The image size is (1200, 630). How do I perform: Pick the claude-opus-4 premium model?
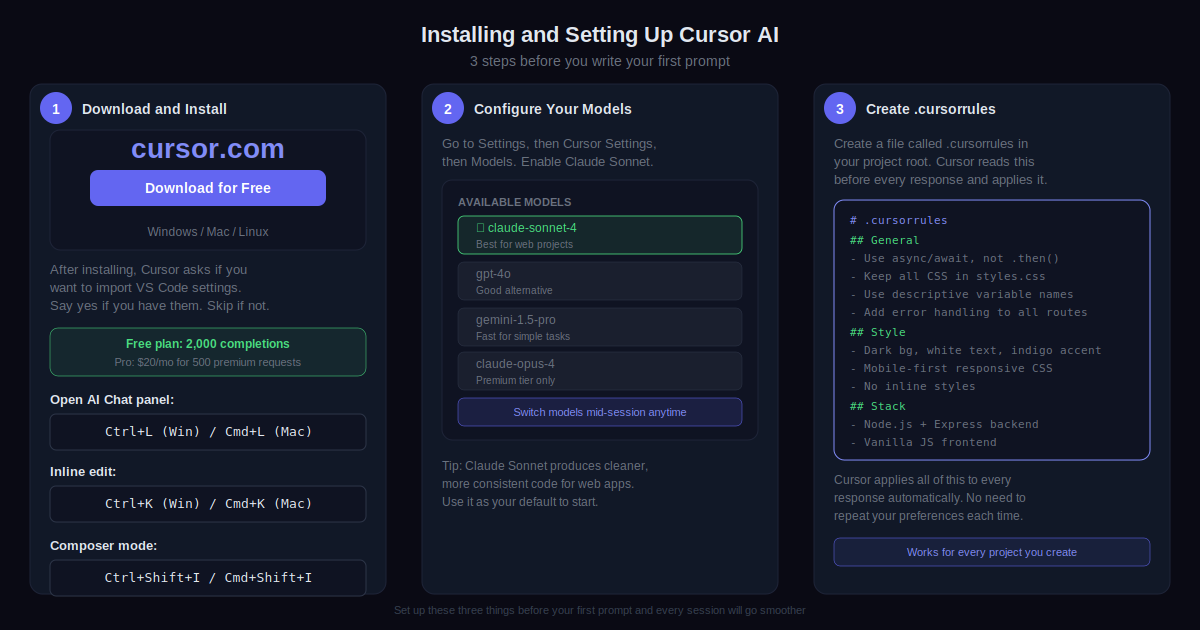(x=600, y=371)
